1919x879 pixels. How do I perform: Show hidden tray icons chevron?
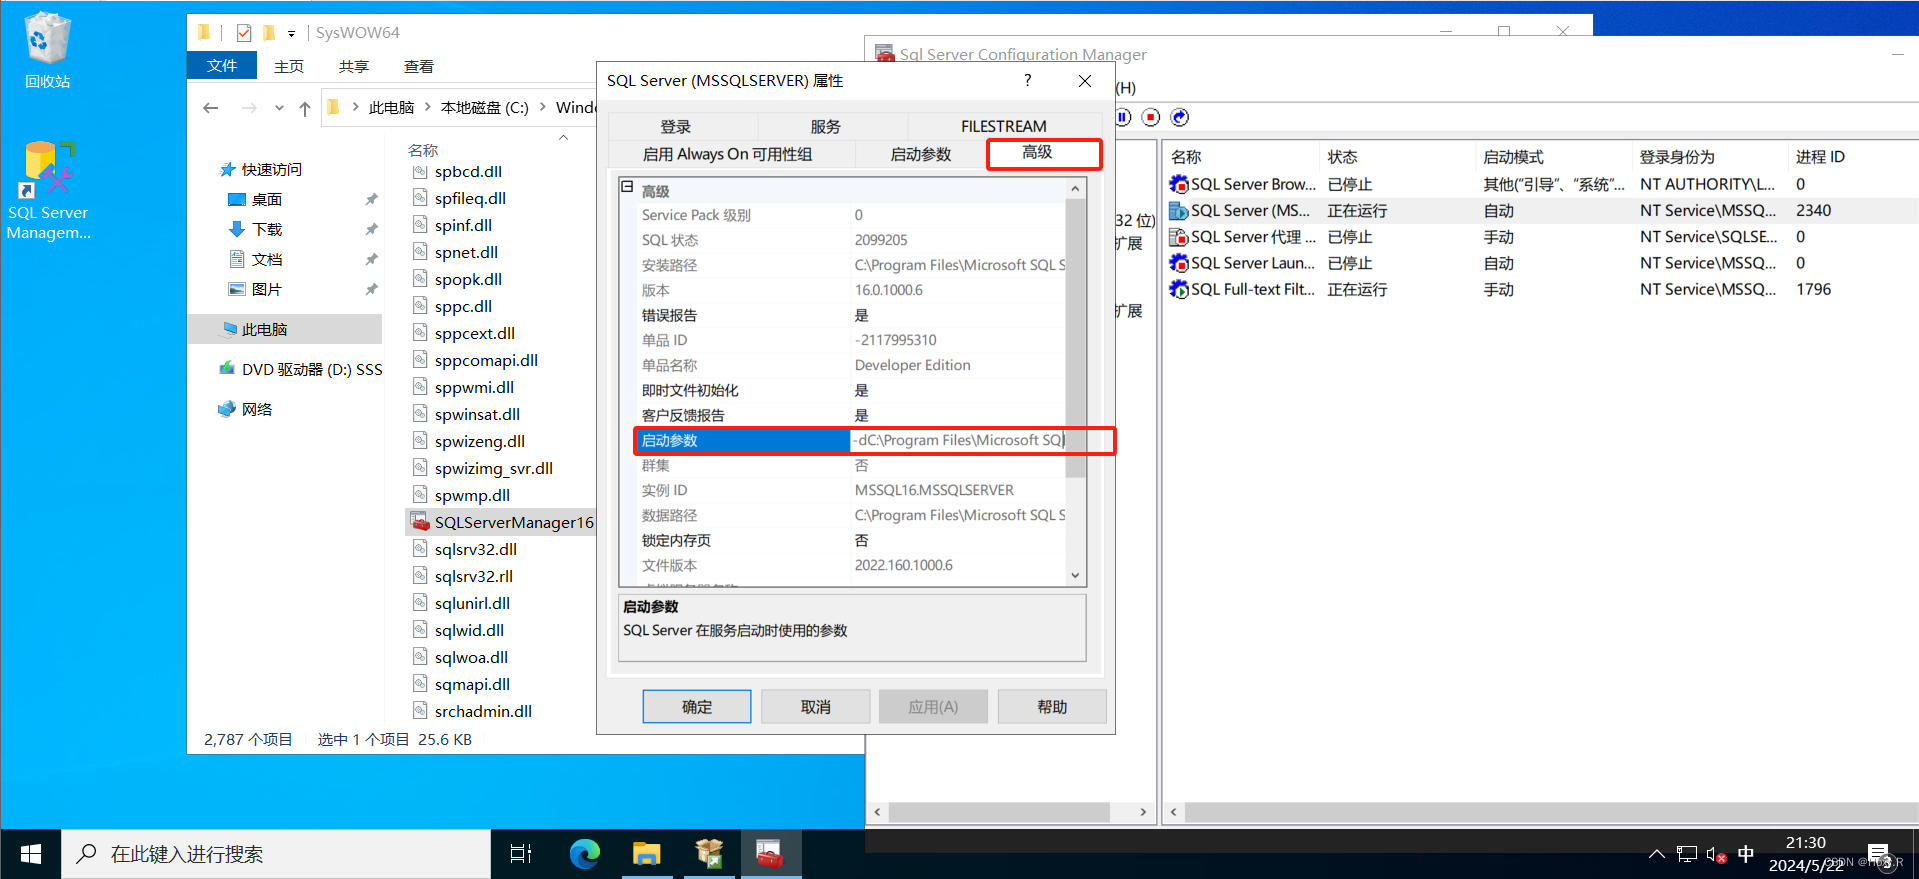click(1657, 855)
